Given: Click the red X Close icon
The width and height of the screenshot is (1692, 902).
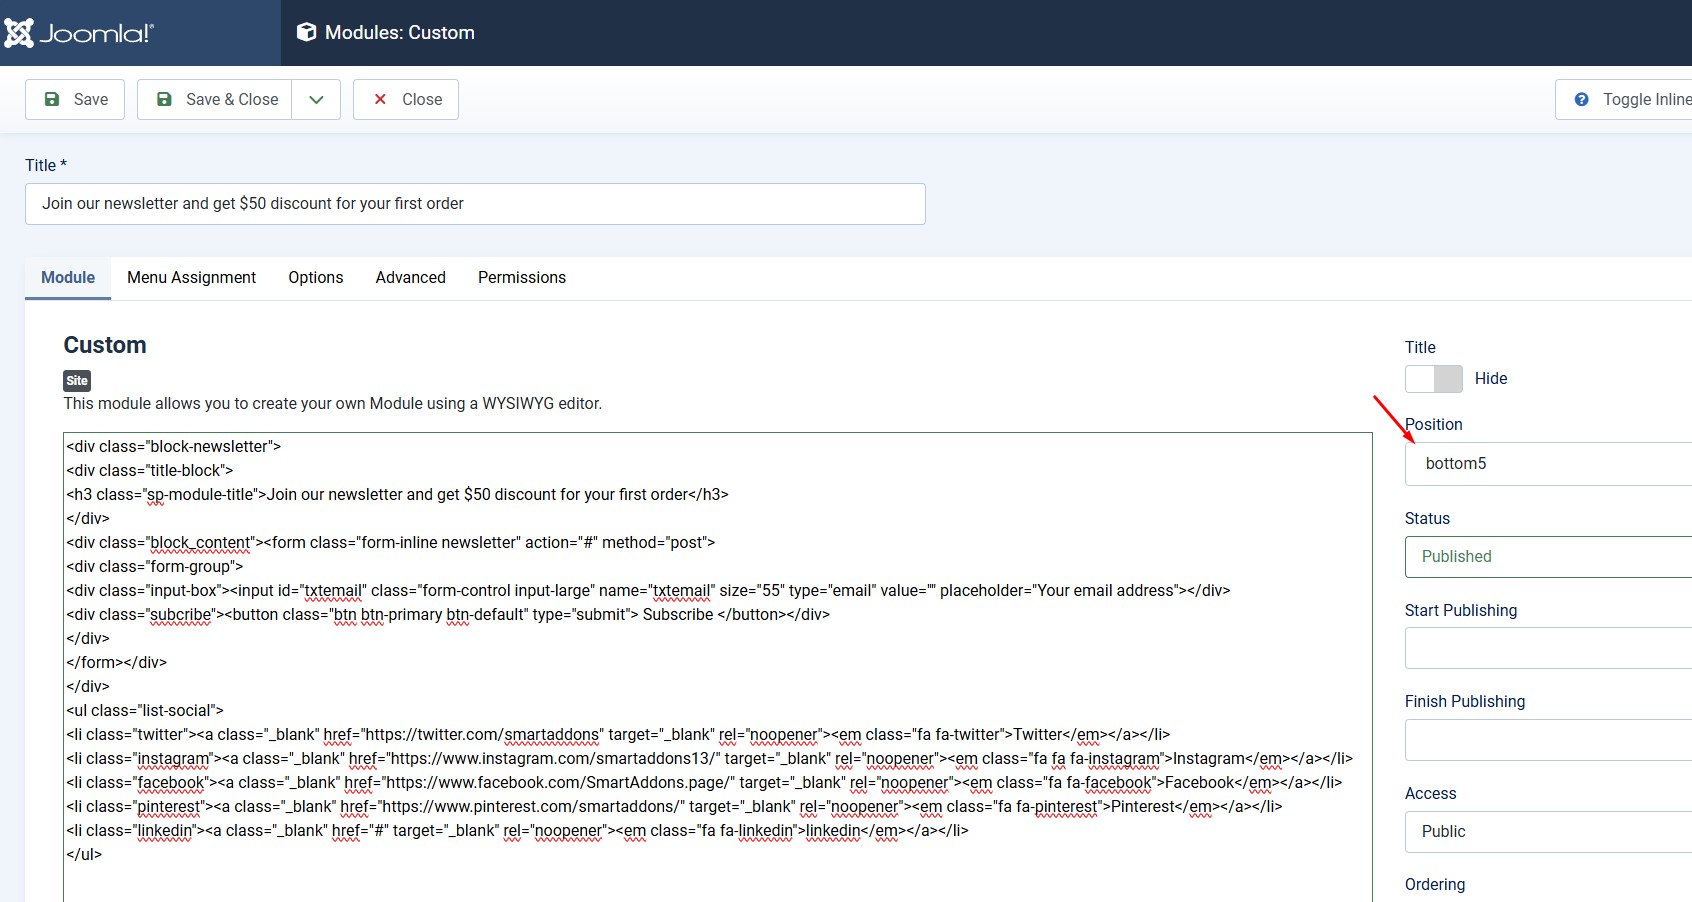Looking at the screenshot, I should click(380, 99).
